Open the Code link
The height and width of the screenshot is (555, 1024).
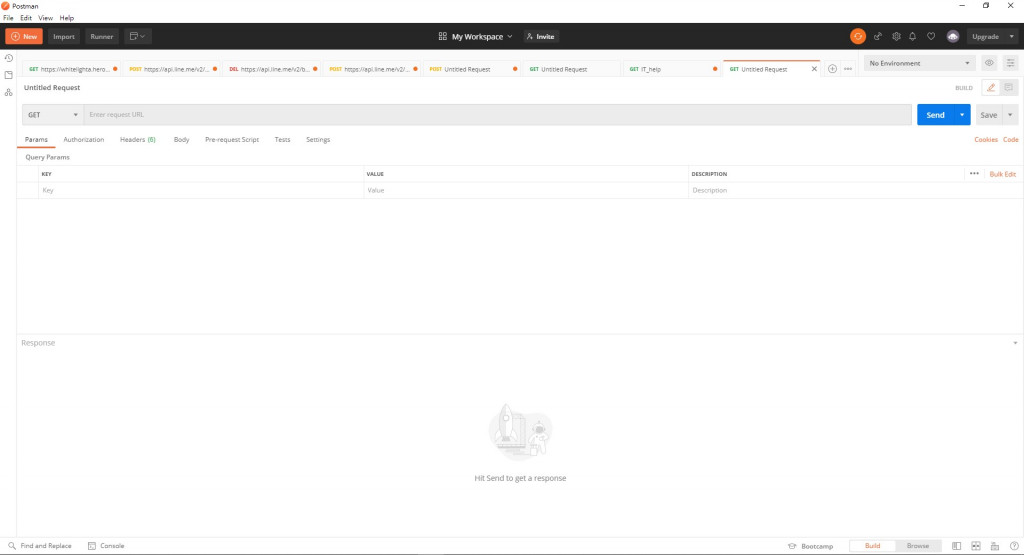[1010, 140]
